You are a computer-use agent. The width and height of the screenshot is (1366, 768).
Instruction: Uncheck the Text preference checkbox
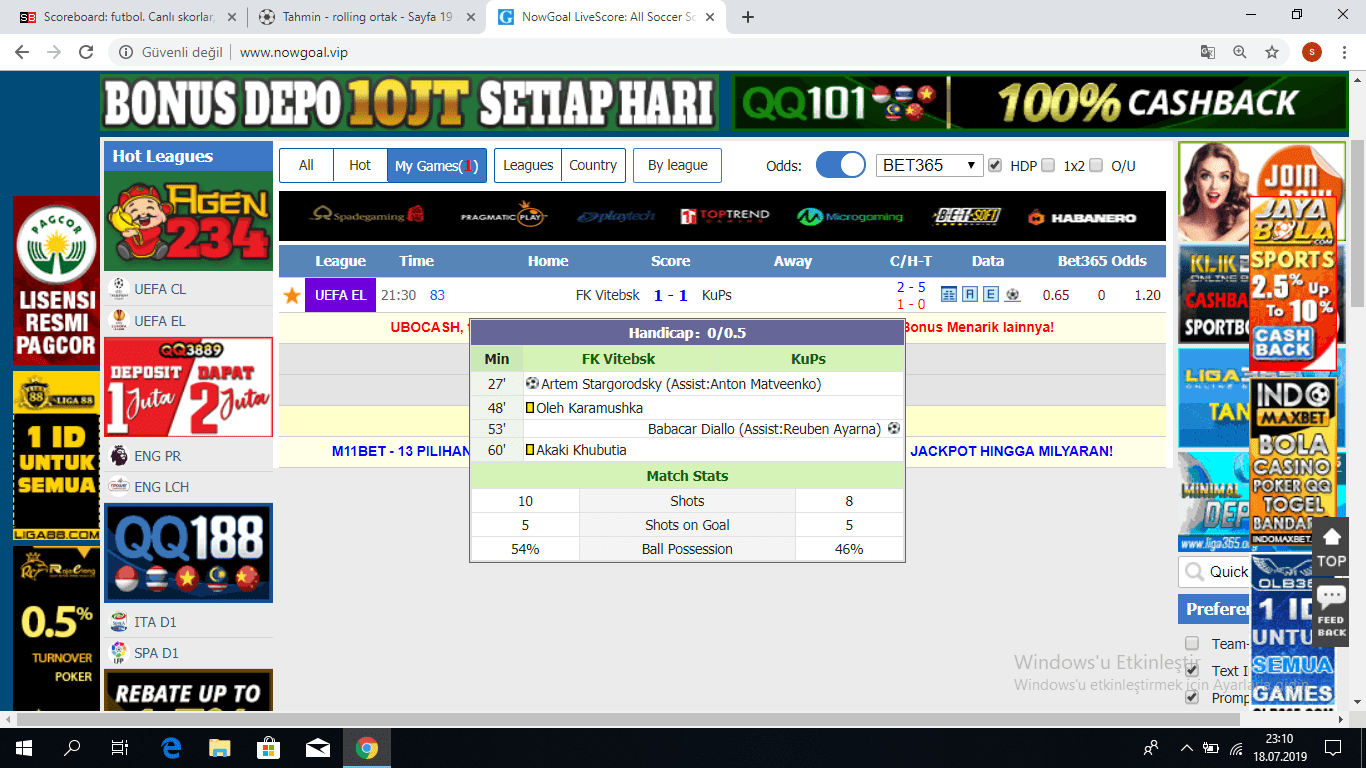pos(1192,670)
